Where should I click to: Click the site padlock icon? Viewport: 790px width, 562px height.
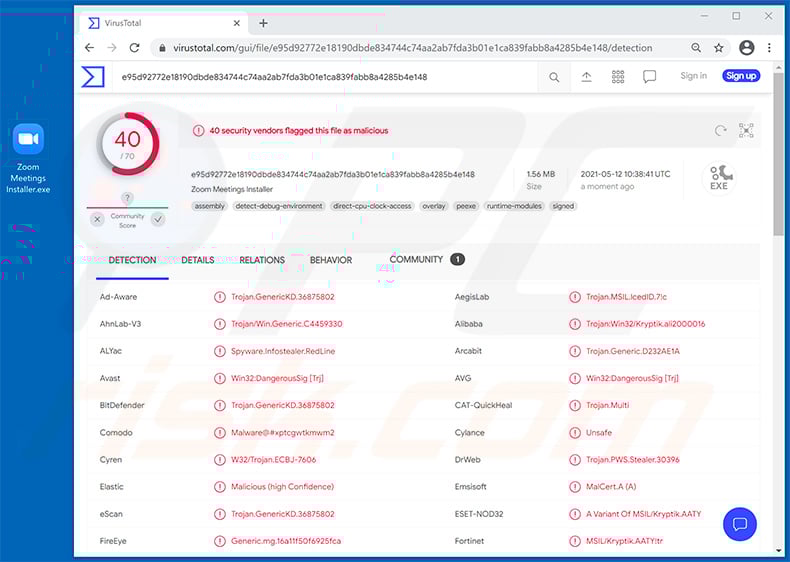(162, 48)
